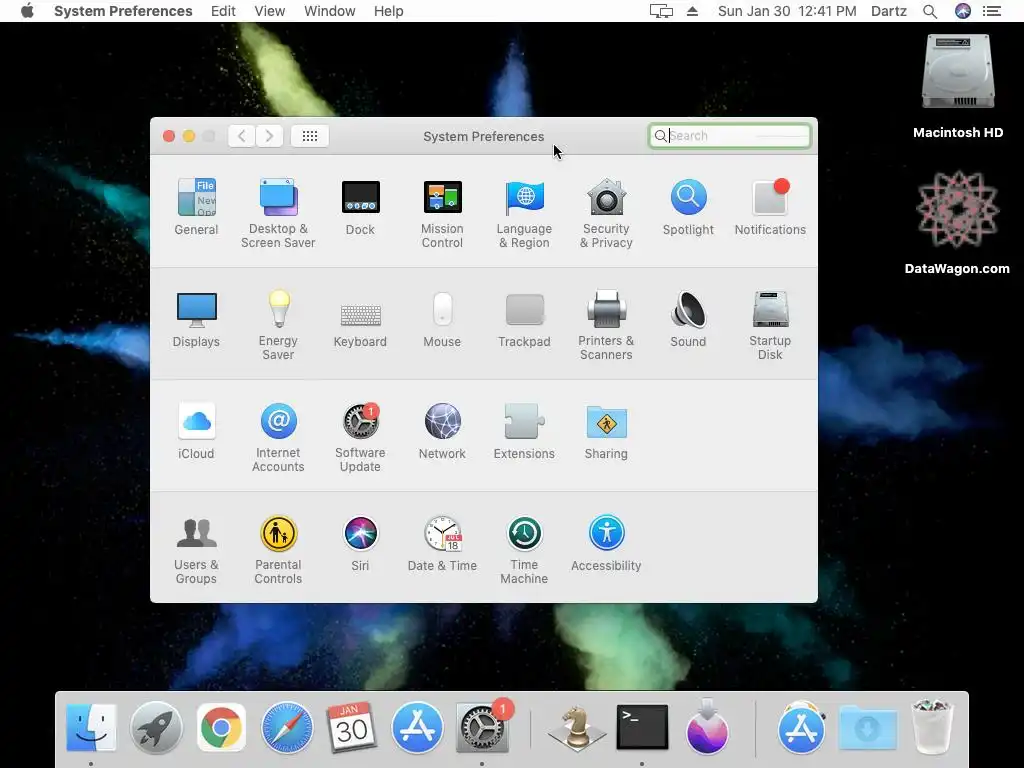Open the Help menu
The image size is (1024, 768).
point(389,11)
